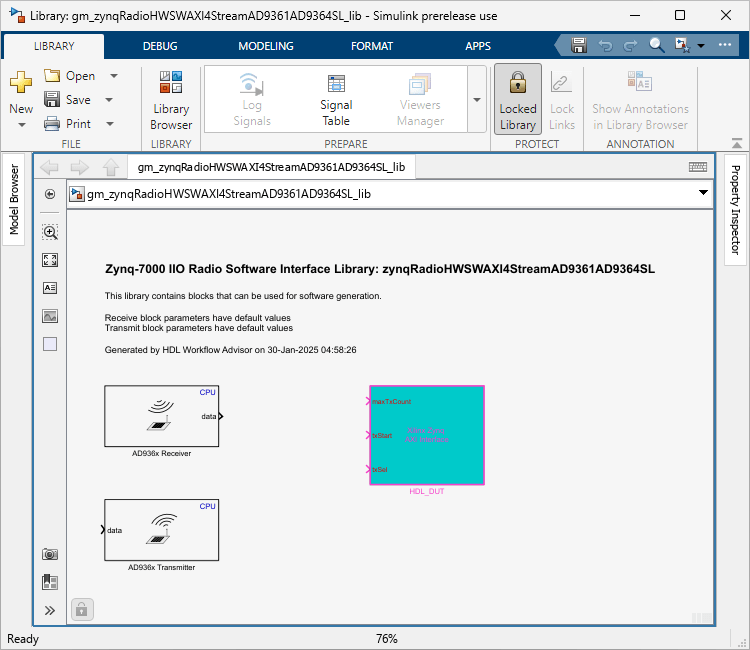750x650 pixels.
Task: Print using the Print icon
Action: 52,124
